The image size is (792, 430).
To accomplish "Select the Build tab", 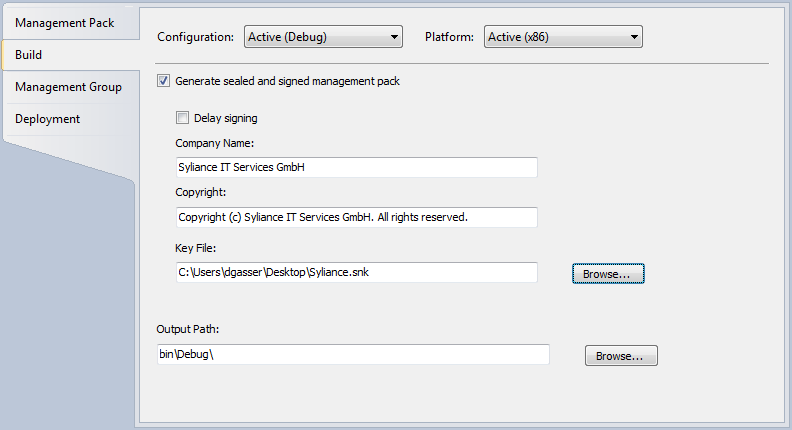I will coord(30,55).
